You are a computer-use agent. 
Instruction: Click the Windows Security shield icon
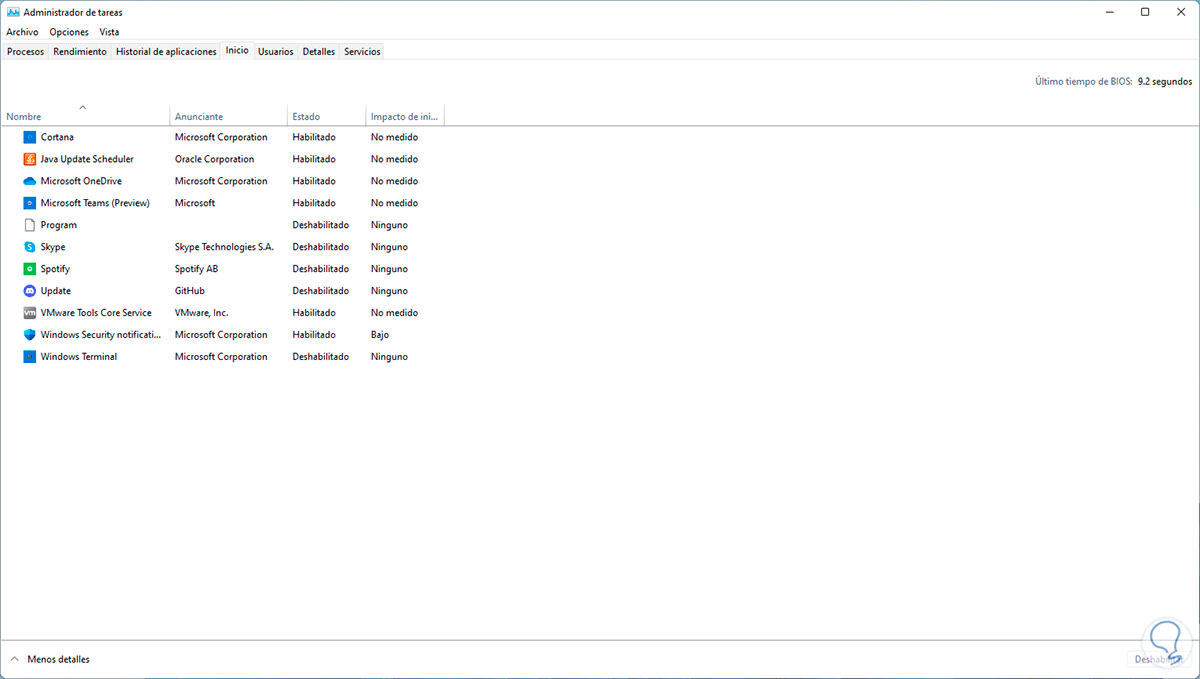(x=29, y=335)
